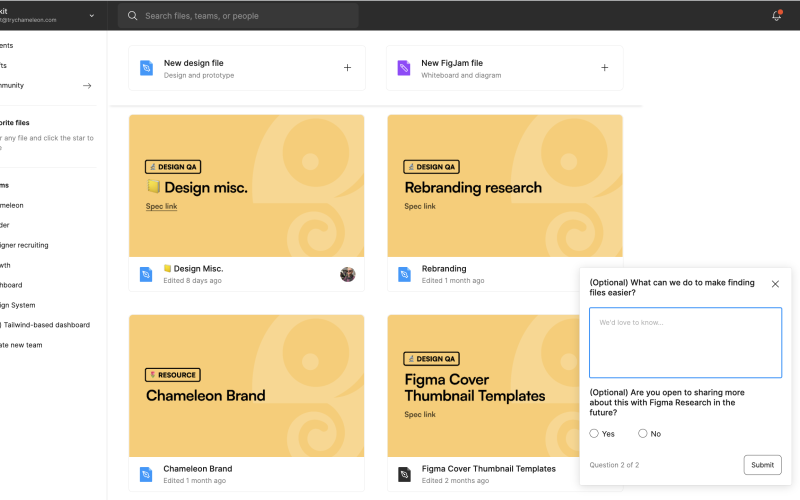The width and height of the screenshot is (800, 500).
Task: Click Spec link on Rebranding research cover
Action: 420,207
